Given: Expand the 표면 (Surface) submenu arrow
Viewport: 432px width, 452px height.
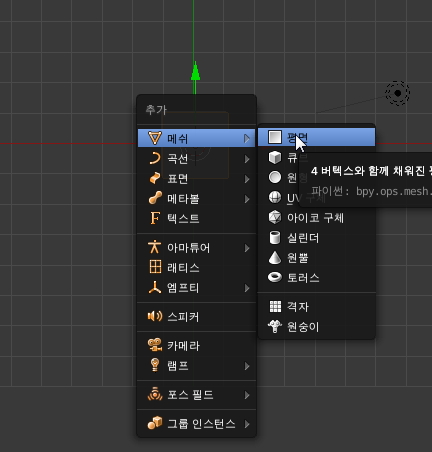Looking at the screenshot, I should (247, 179).
